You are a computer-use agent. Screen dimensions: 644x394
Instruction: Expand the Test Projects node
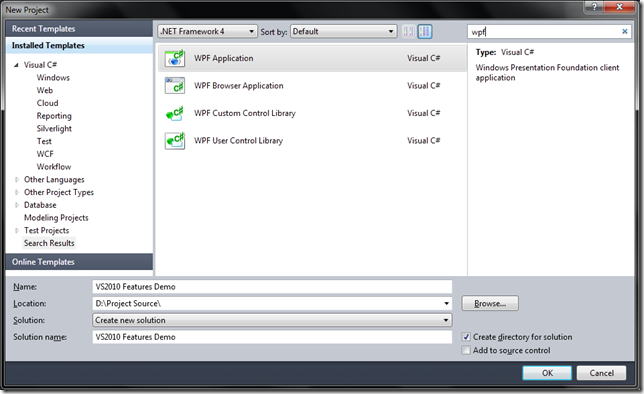(x=16, y=230)
